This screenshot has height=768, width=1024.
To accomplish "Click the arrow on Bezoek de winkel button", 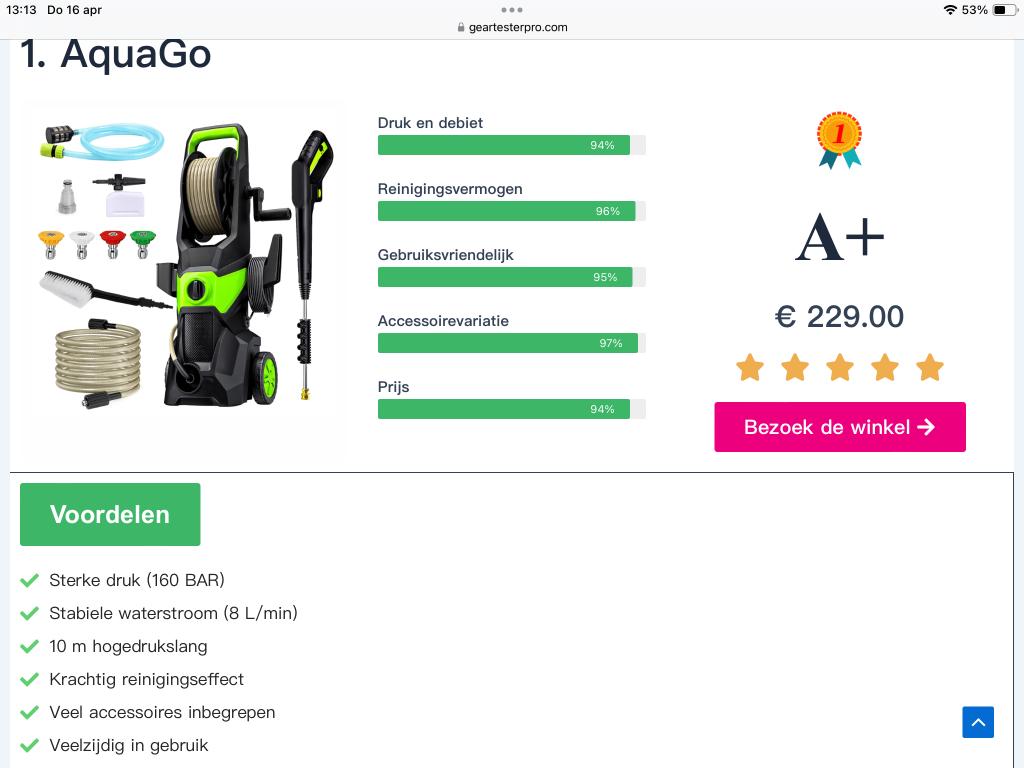I will click(x=926, y=427).
